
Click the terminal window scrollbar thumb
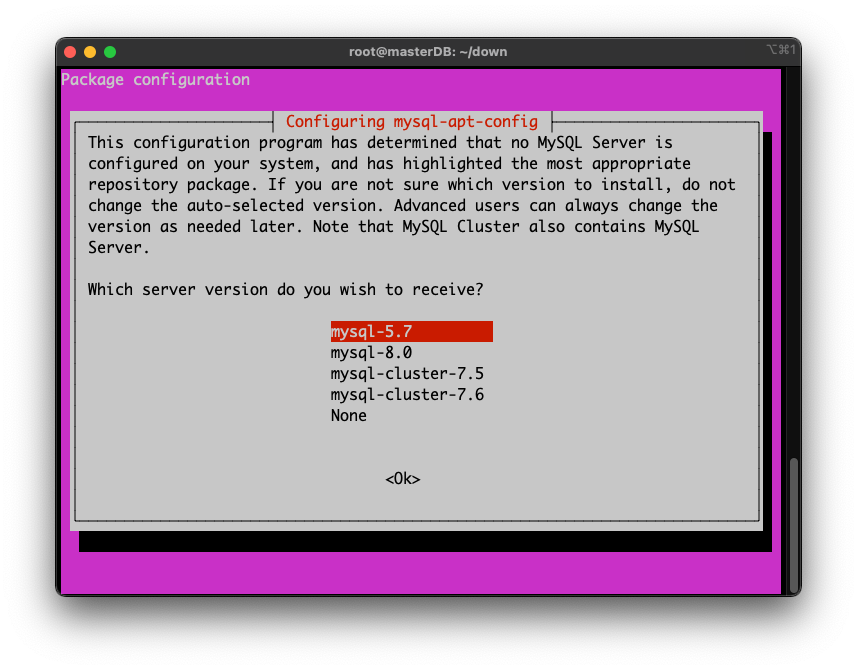tap(794, 526)
